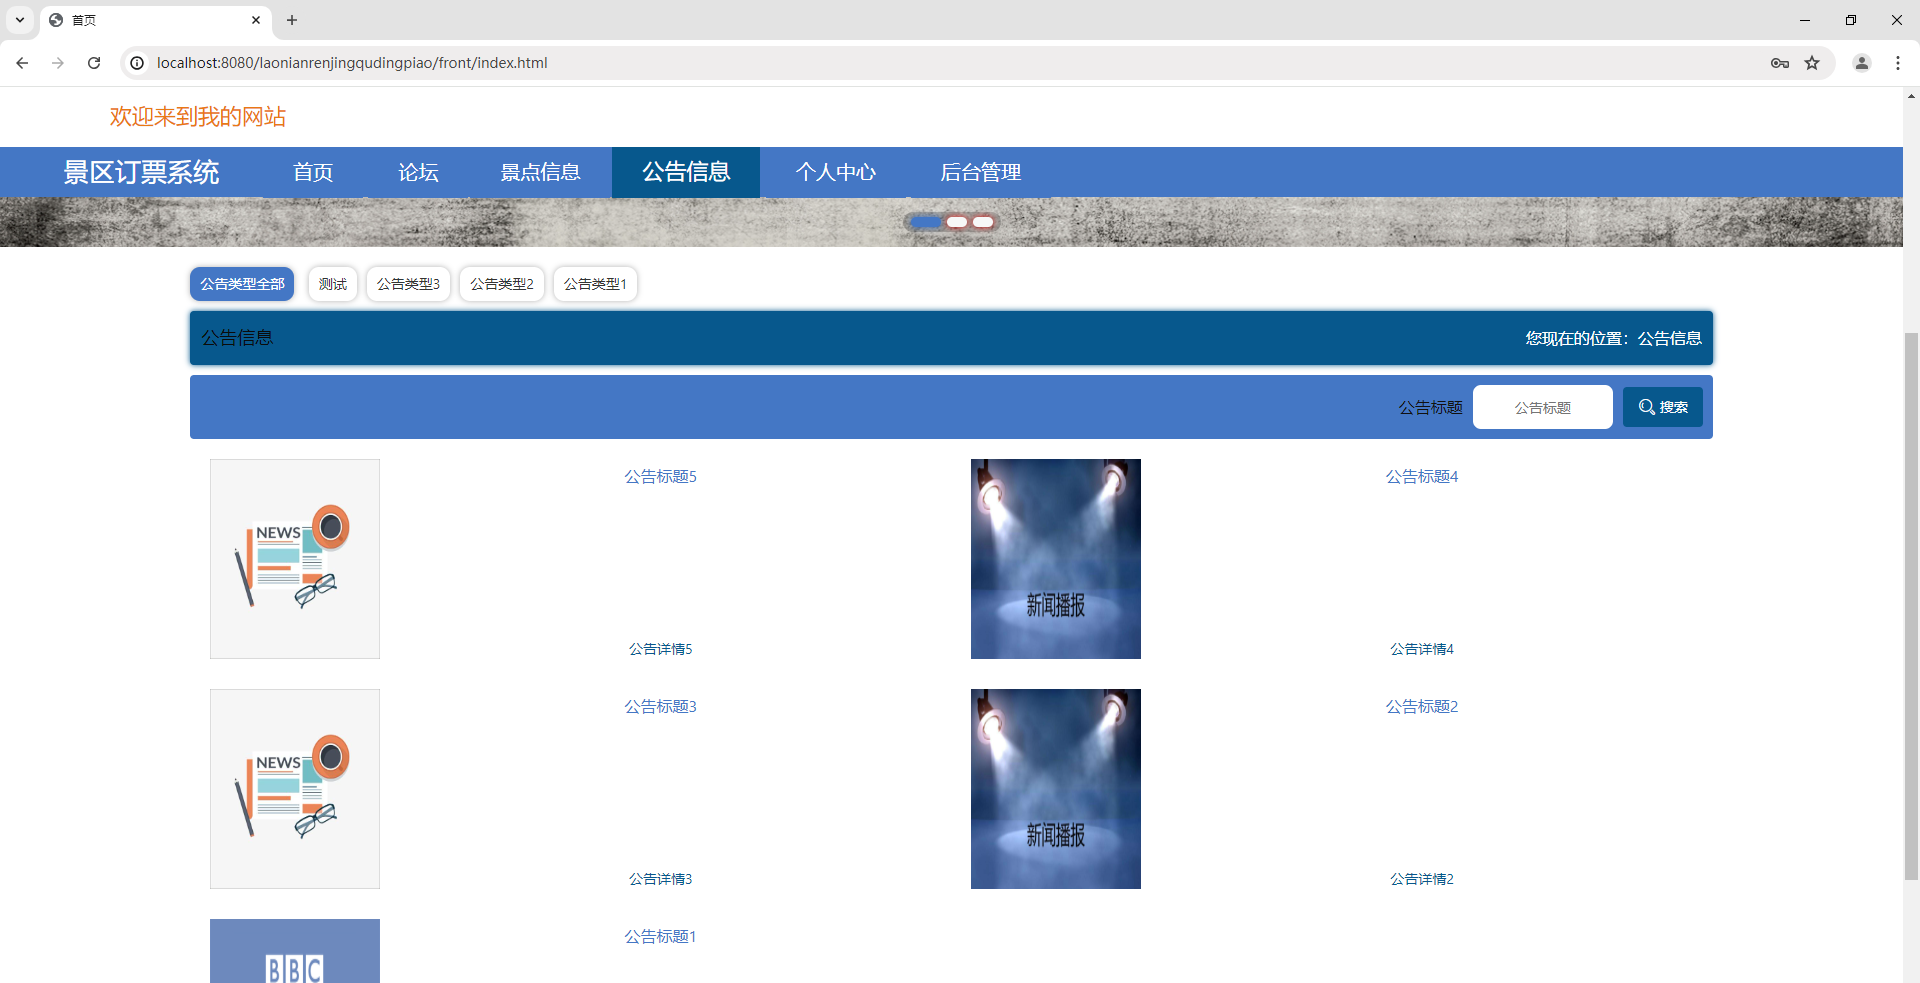Open a new browser tab
This screenshot has width=1920, height=983.
(x=292, y=20)
